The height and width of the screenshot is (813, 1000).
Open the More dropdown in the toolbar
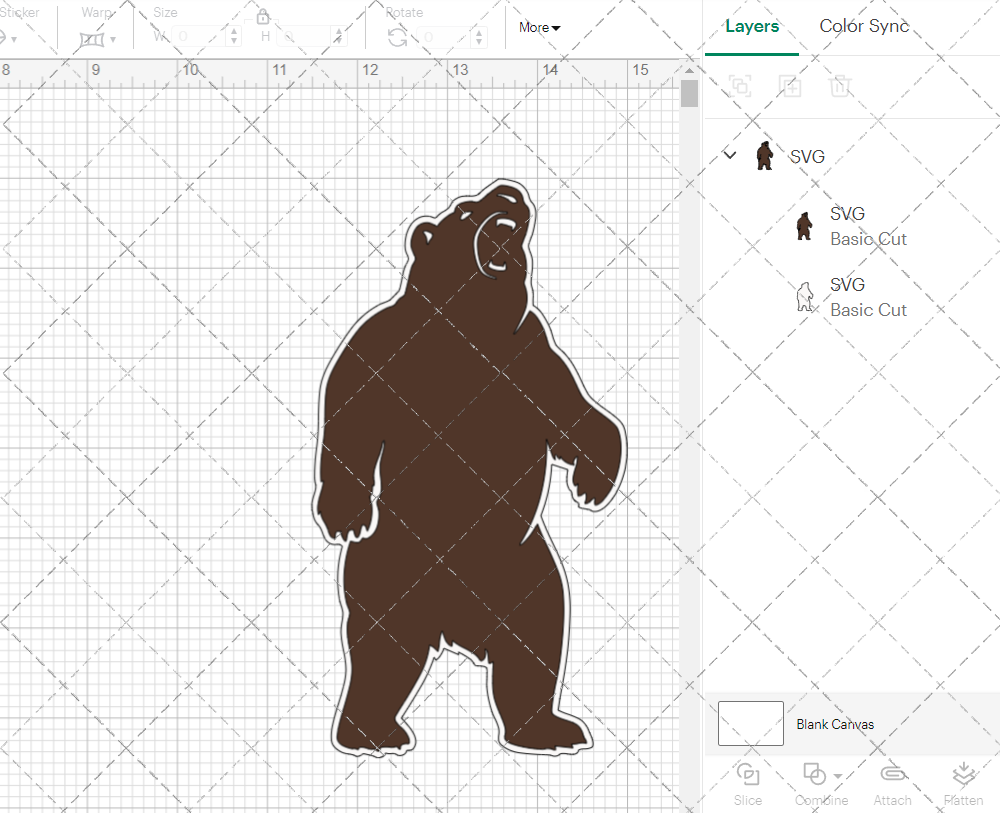click(539, 28)
